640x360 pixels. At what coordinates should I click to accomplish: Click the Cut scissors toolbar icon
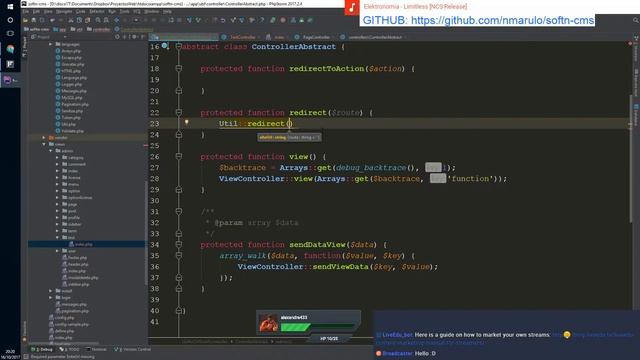tap(71, 20)
